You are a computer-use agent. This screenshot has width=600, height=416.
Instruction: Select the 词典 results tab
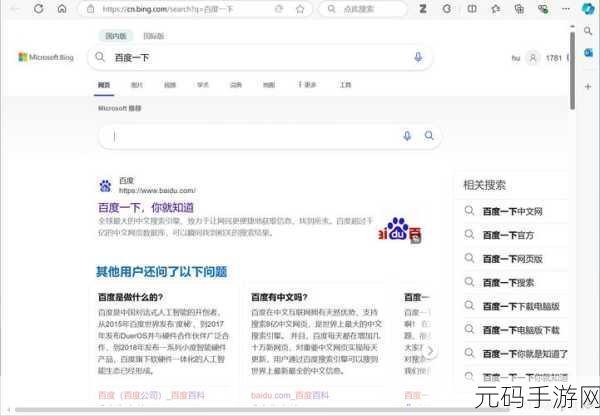pos(236,85)
